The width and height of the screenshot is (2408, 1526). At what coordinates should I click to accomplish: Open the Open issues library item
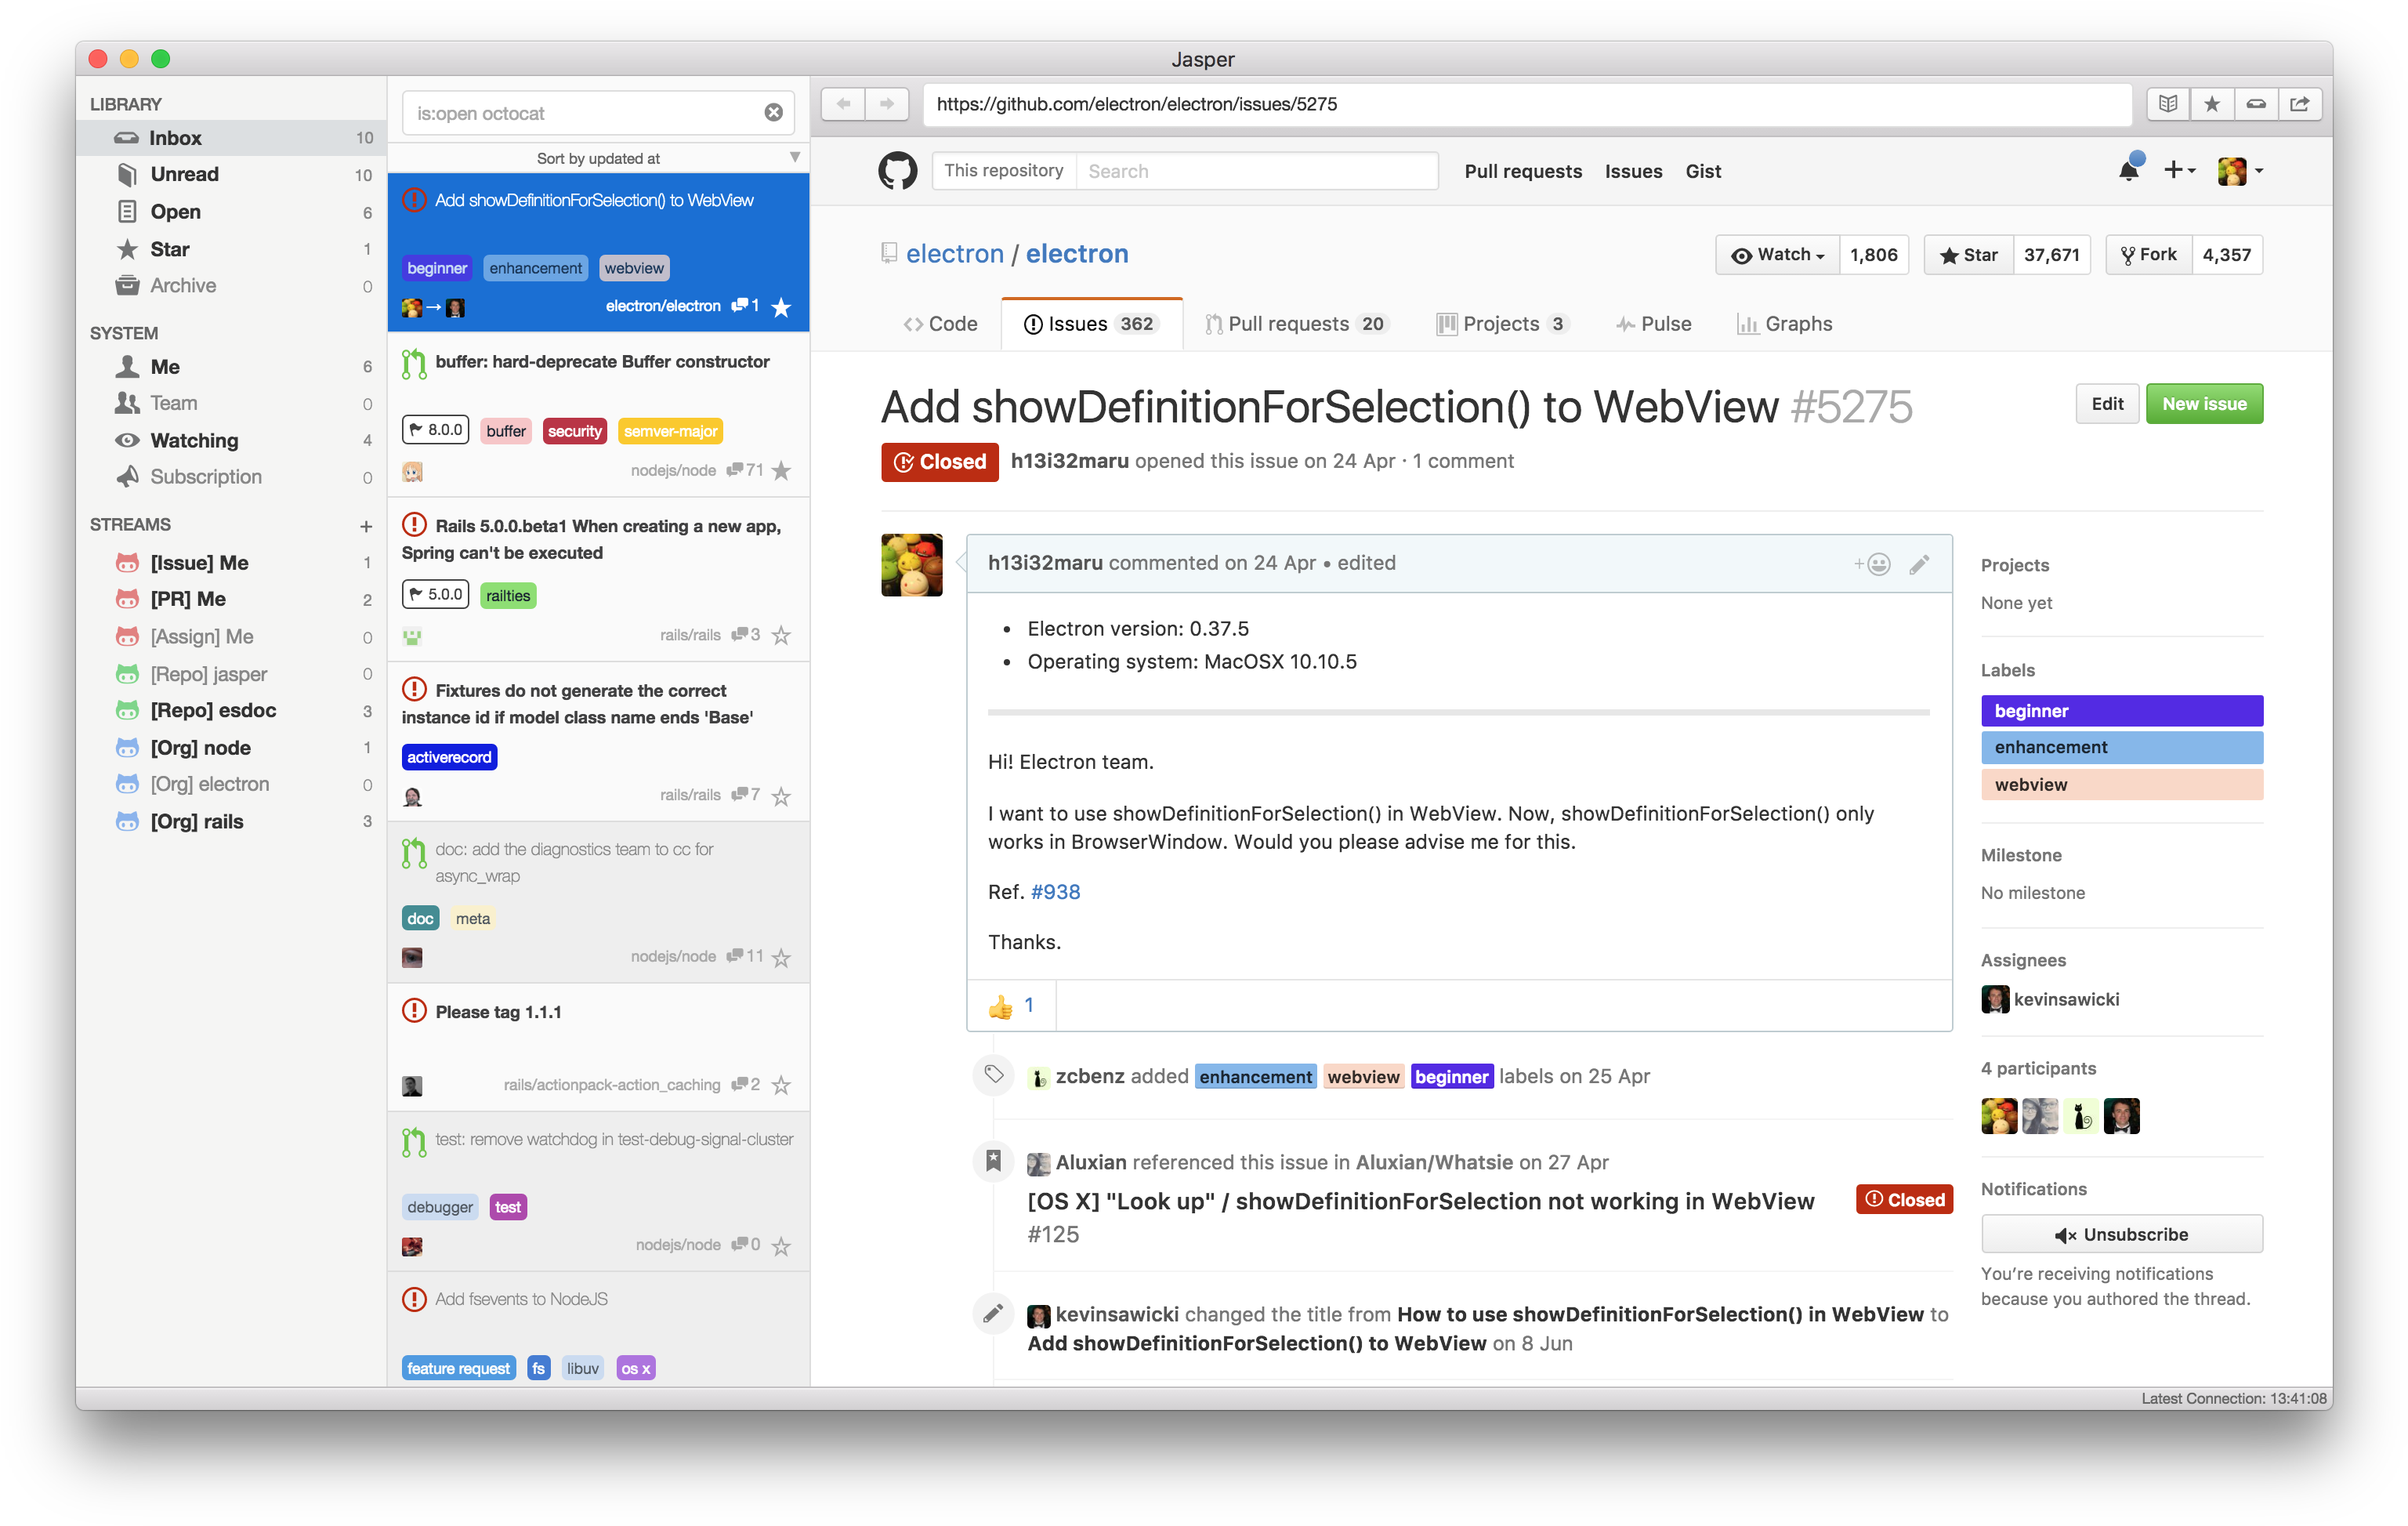coord(232,212)
